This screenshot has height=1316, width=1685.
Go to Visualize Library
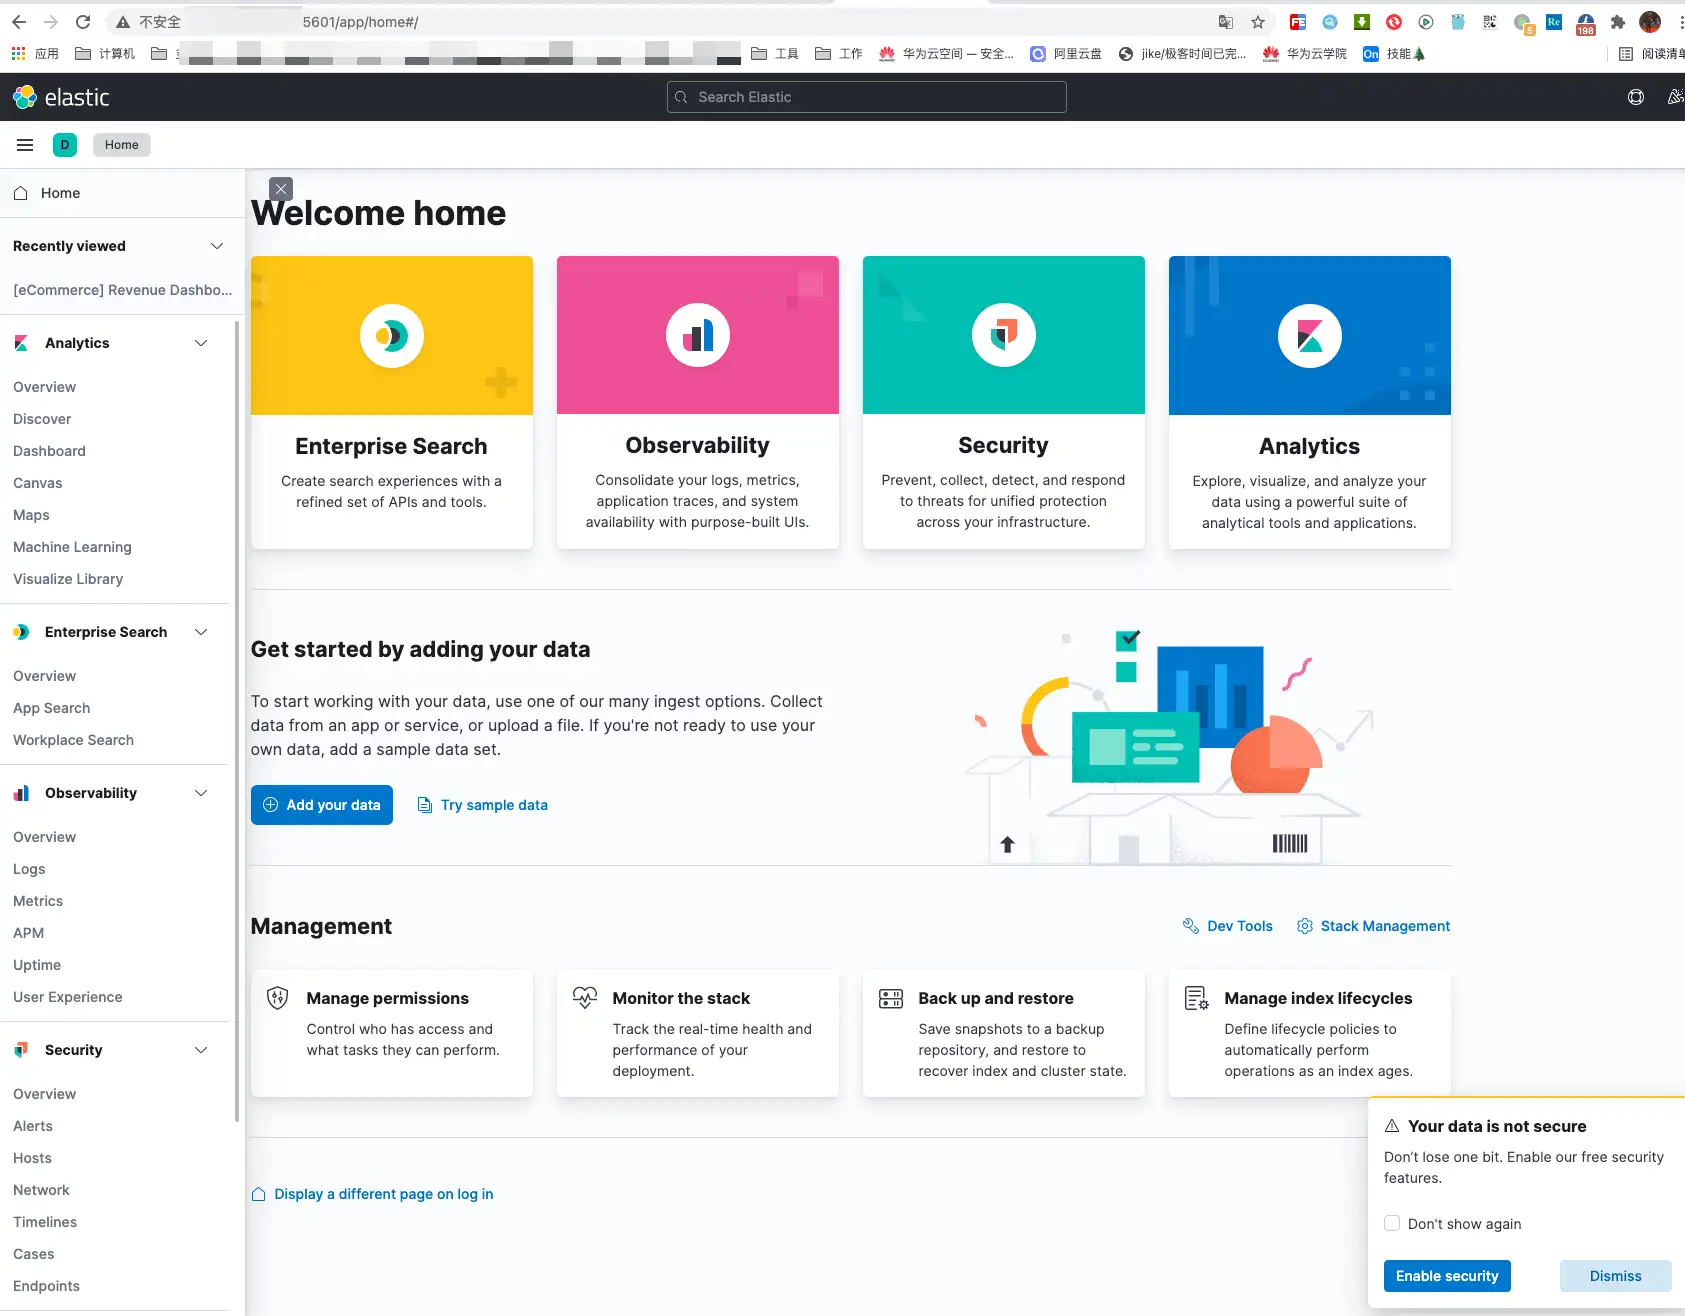(x=68, y=579)
